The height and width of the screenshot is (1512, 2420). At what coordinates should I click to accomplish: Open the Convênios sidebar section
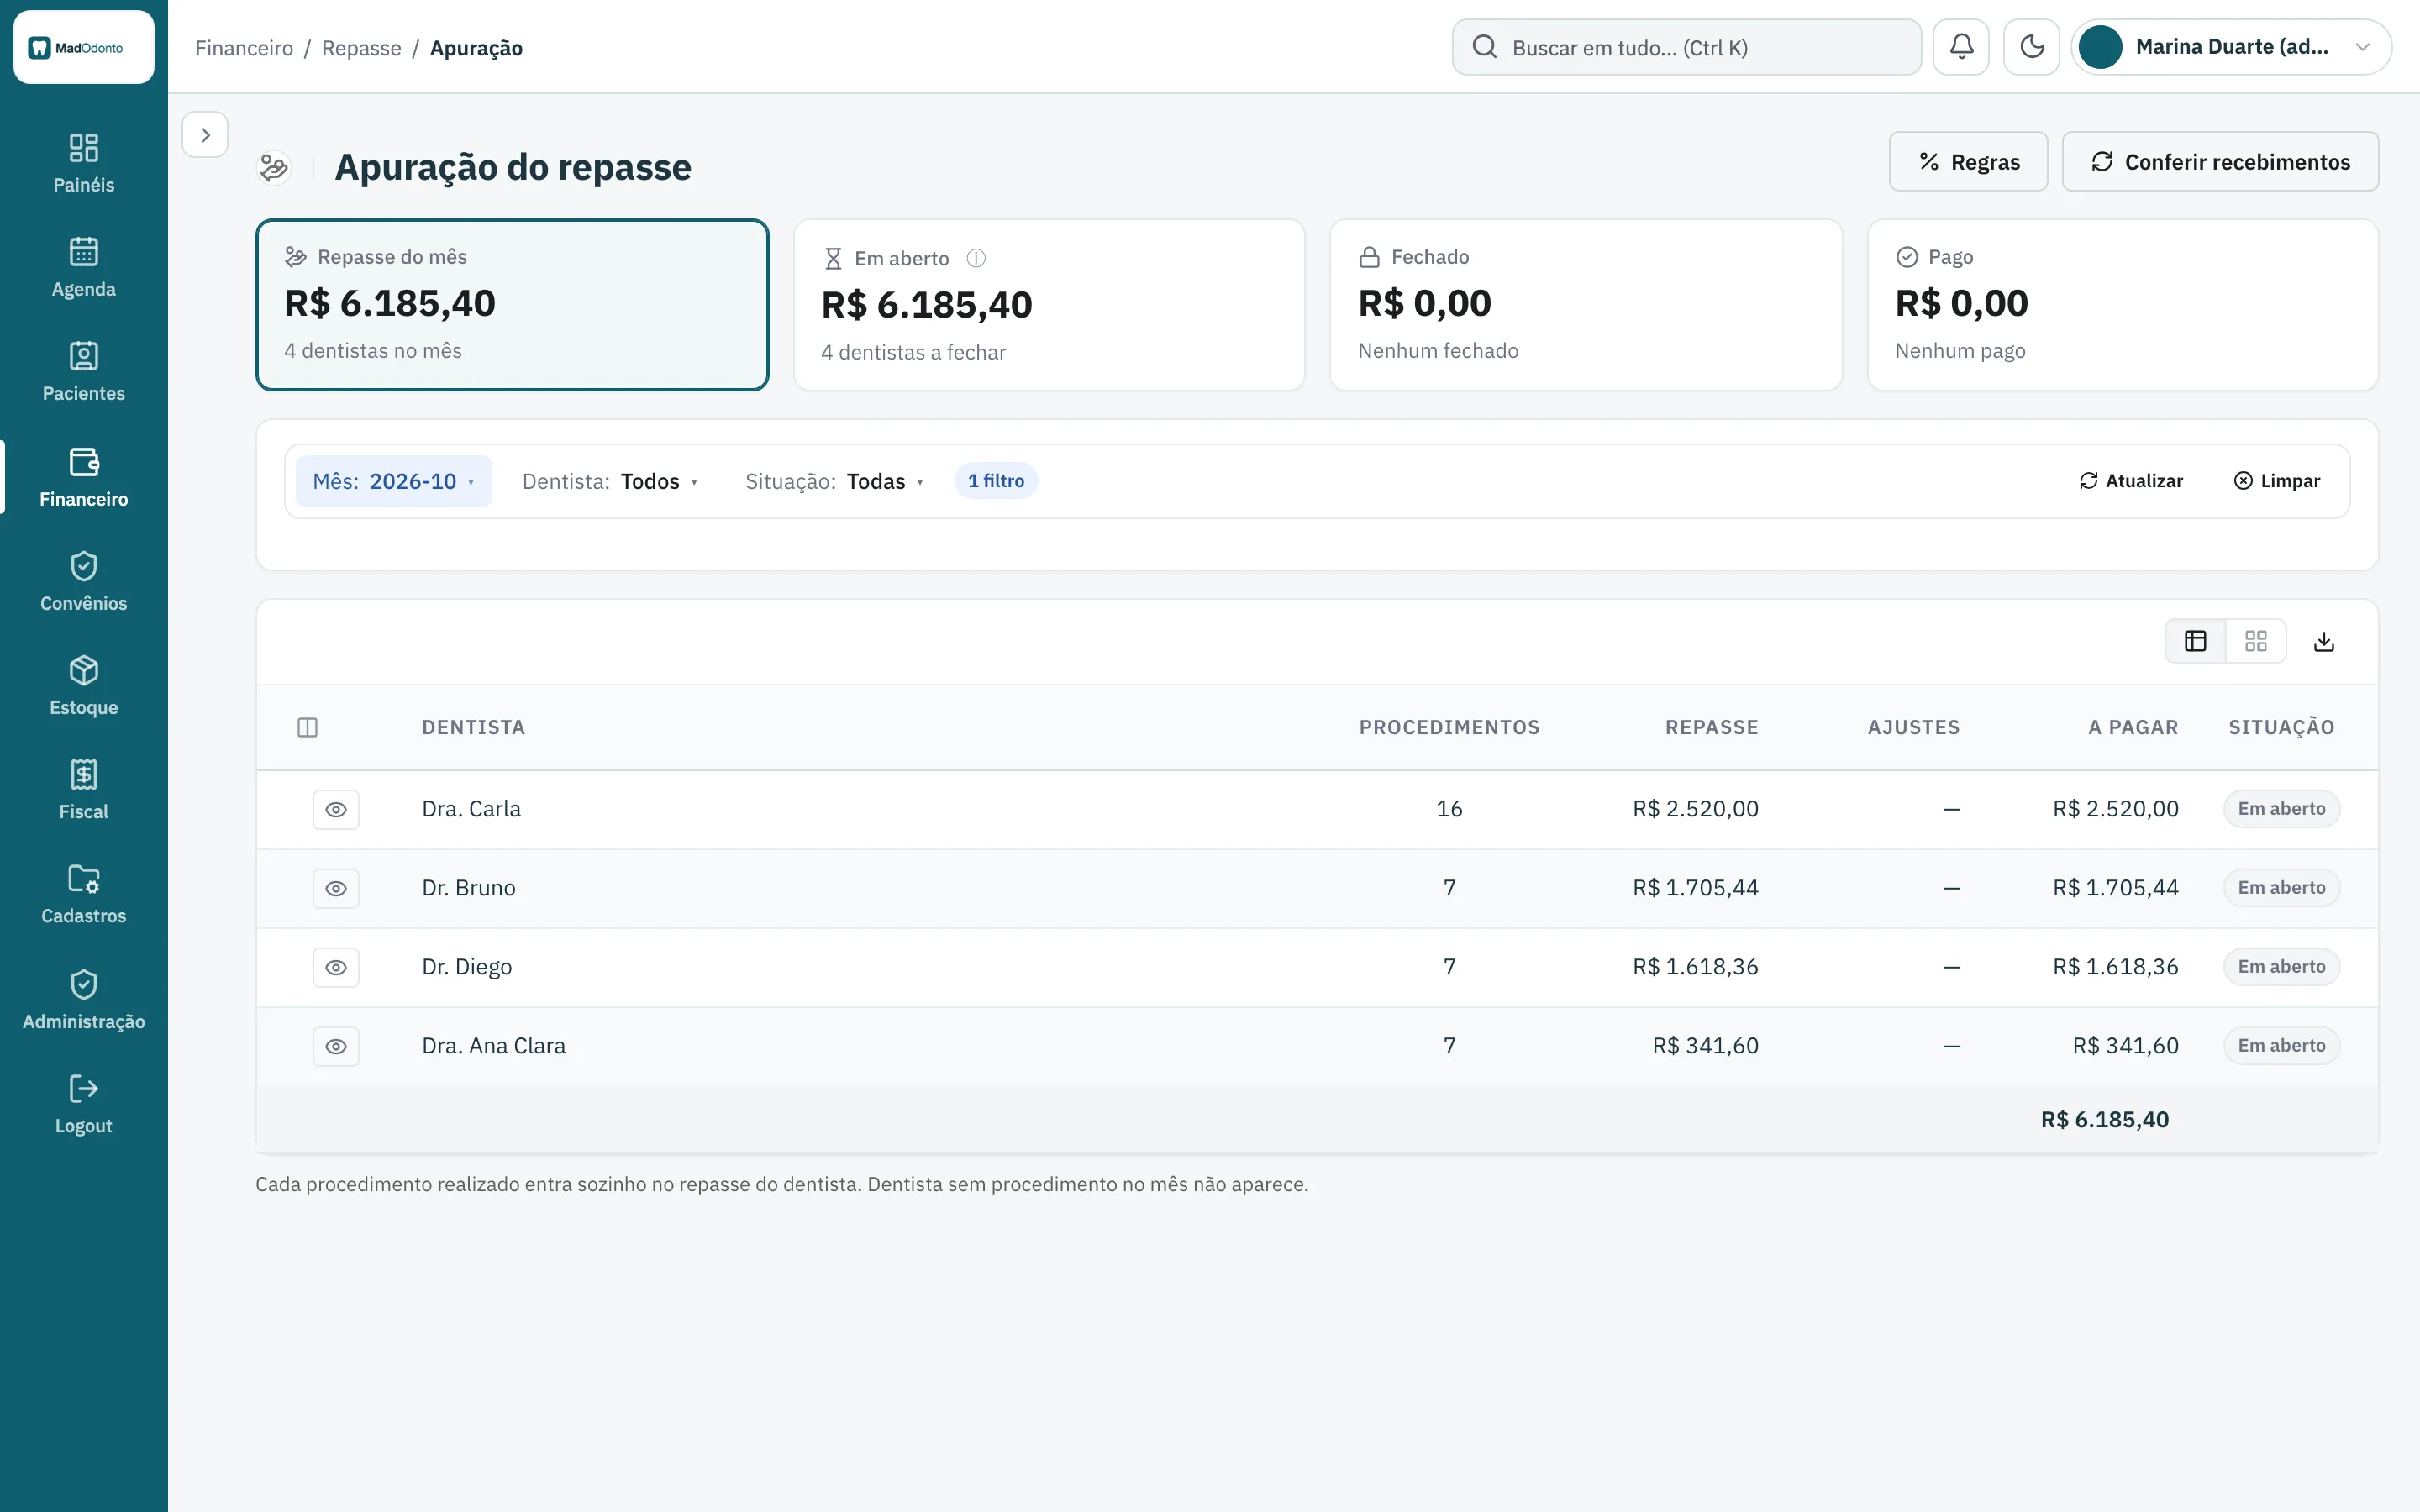coord(84,582)
